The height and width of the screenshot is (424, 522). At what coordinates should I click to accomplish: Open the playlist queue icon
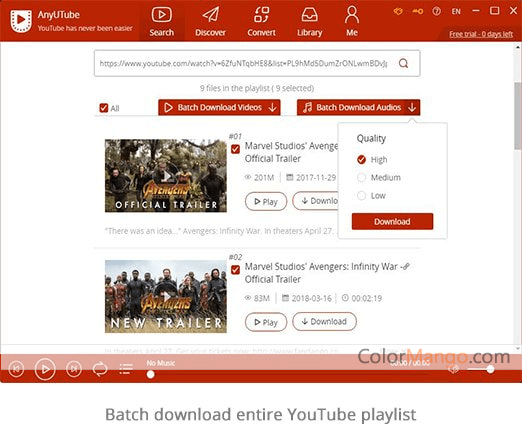(x=126, y=369)
